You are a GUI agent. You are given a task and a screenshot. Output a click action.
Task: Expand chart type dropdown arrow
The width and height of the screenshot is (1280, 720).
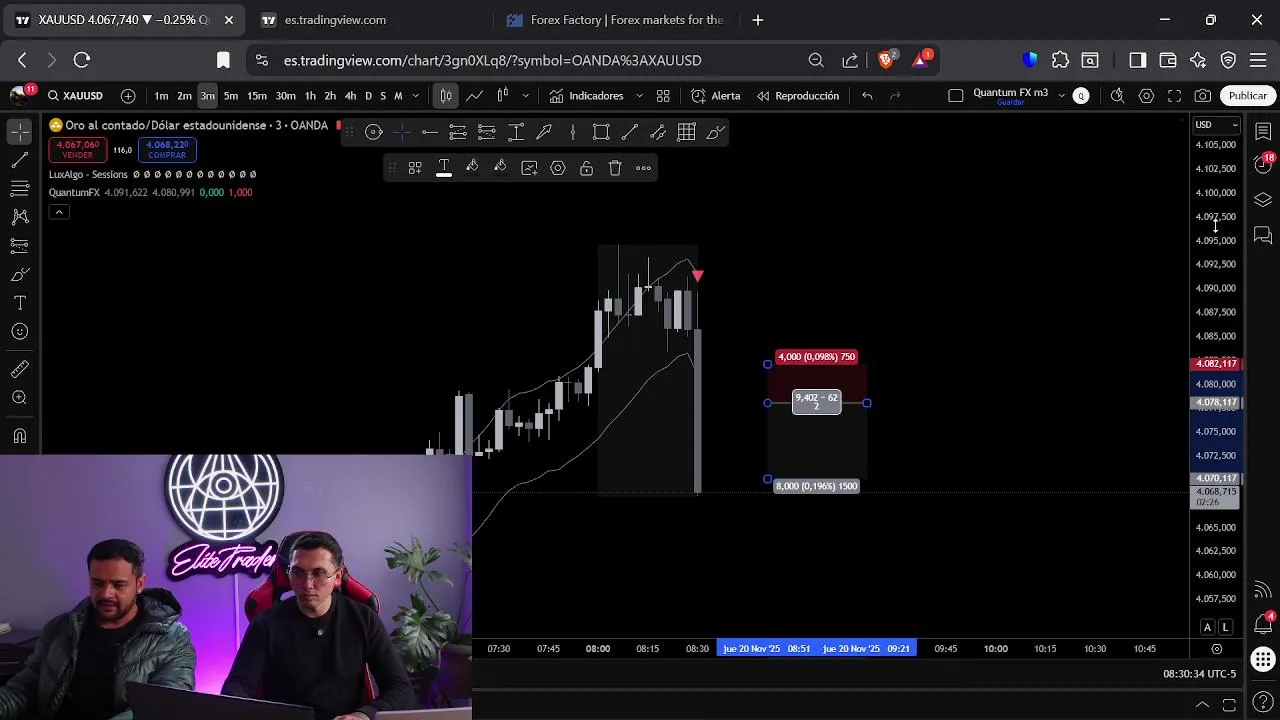pos(525,96)
